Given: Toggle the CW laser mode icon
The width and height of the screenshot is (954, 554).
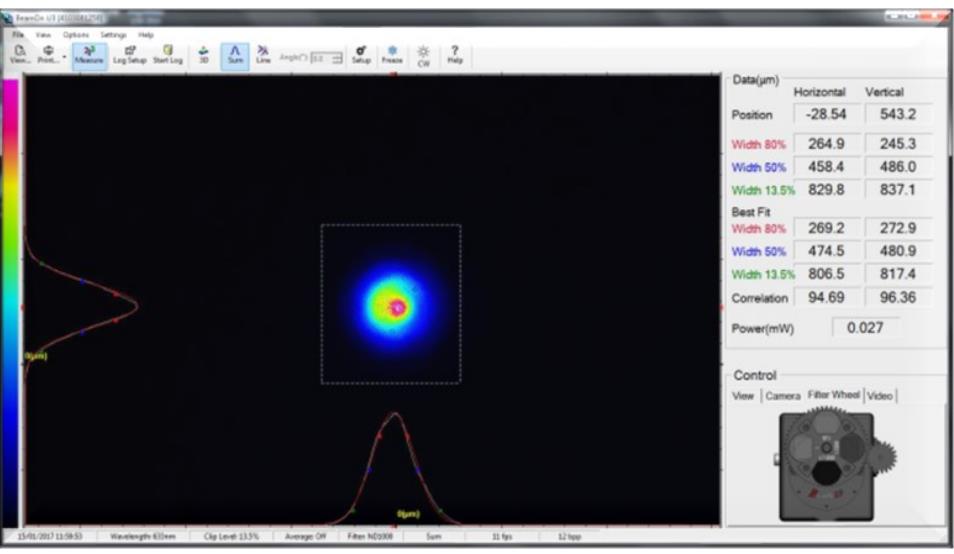Looking at the screenshot, I should 423,53.
